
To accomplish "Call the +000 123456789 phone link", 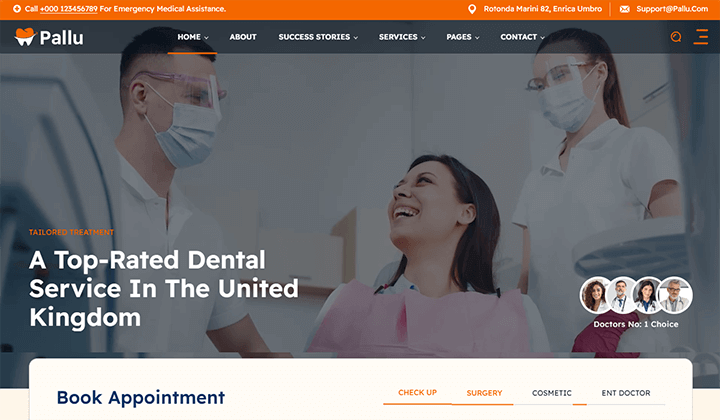I will coord(68,9).
